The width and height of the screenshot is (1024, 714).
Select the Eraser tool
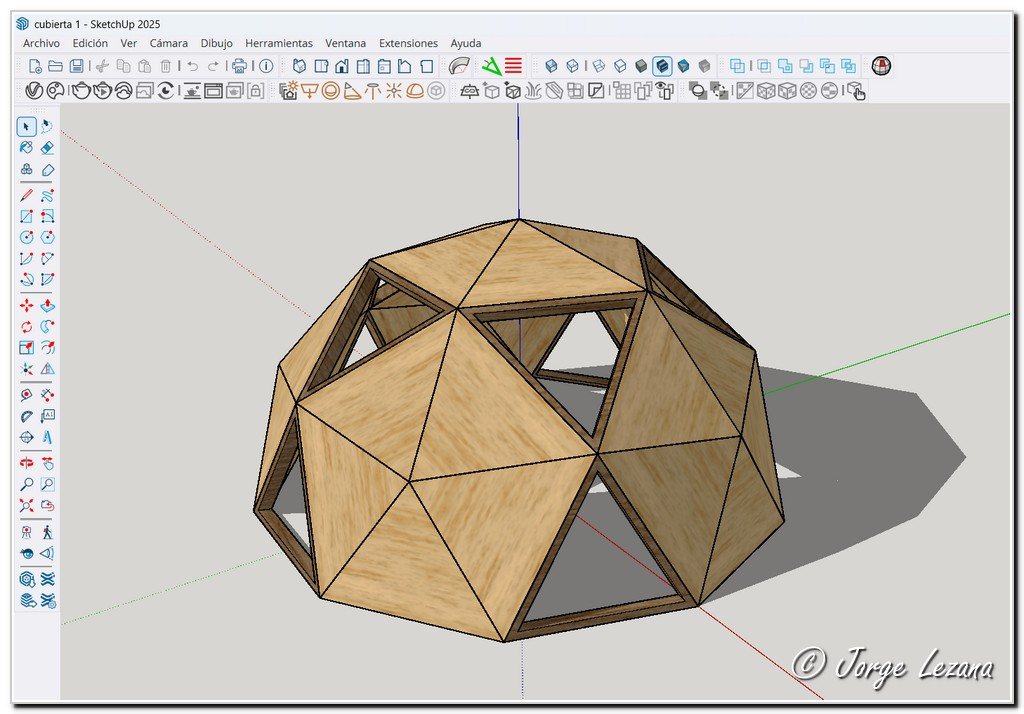pos(47,148)
